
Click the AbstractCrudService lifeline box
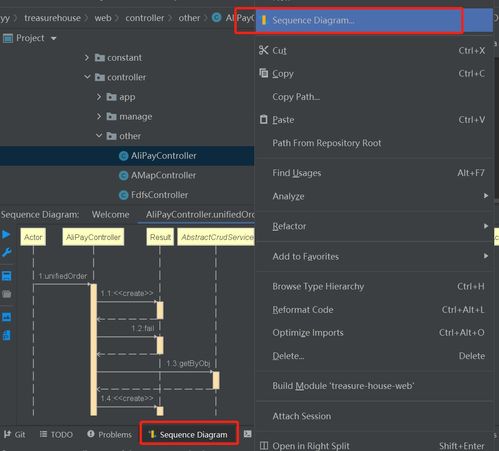[x=216, y=237]
